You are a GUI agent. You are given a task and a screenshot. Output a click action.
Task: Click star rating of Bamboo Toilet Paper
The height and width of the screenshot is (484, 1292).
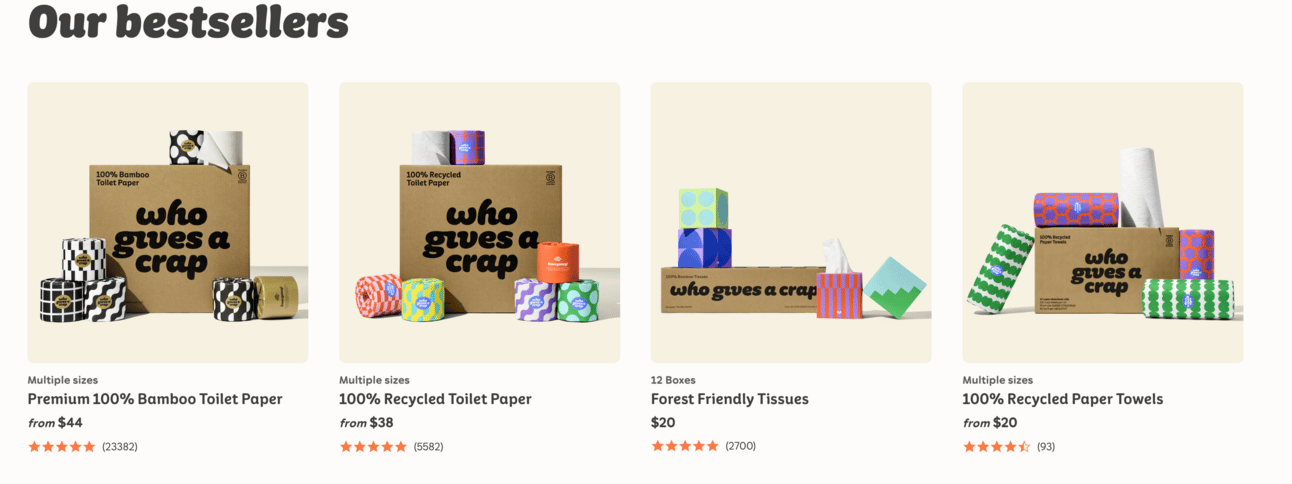pyautogui.click(x=62, y=446)
